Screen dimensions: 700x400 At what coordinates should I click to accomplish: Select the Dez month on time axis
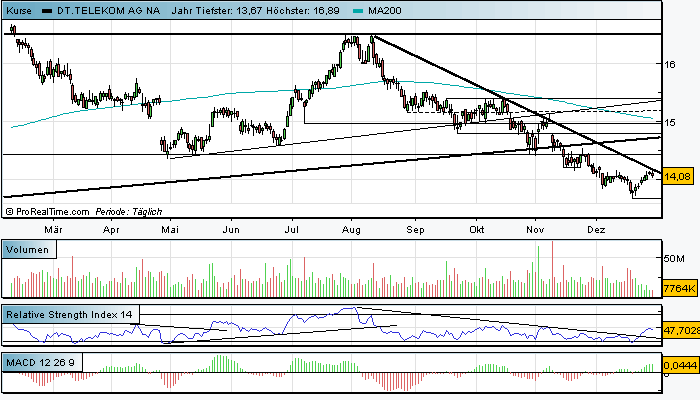point(596,230)
